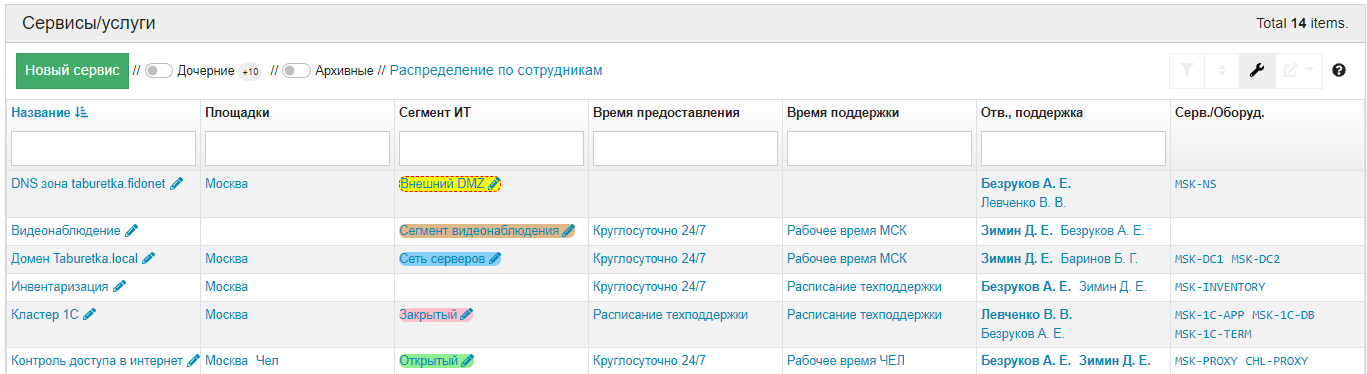Open Контроль доступа в интернет service
The height and width of the screenshot is (374, 1367).
point(97,361)
